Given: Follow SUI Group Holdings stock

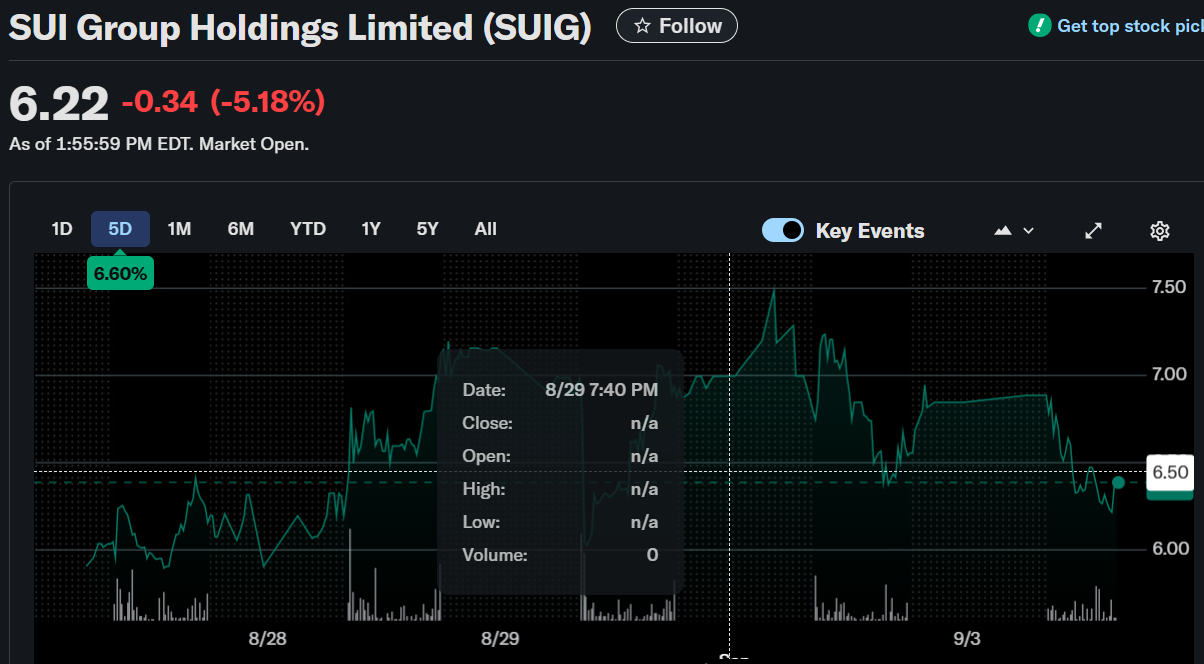Looking at the screenshot, I should click(x=677, y=26).
